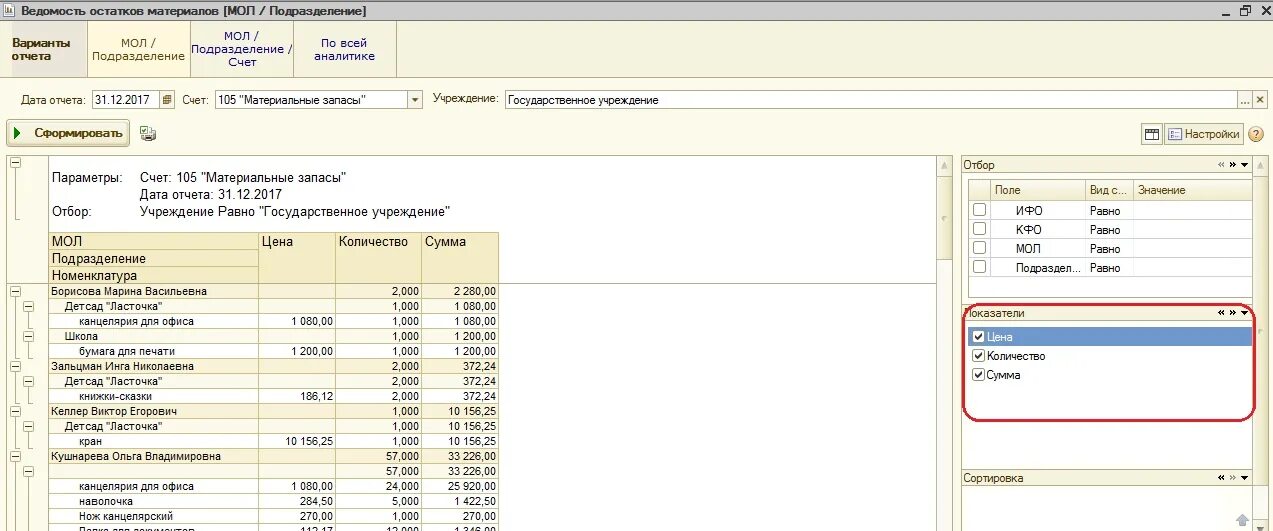Screen dimensions: 1273x531
Task: Select the Равно cell in ИФО row
Action: pos(1109,210)
